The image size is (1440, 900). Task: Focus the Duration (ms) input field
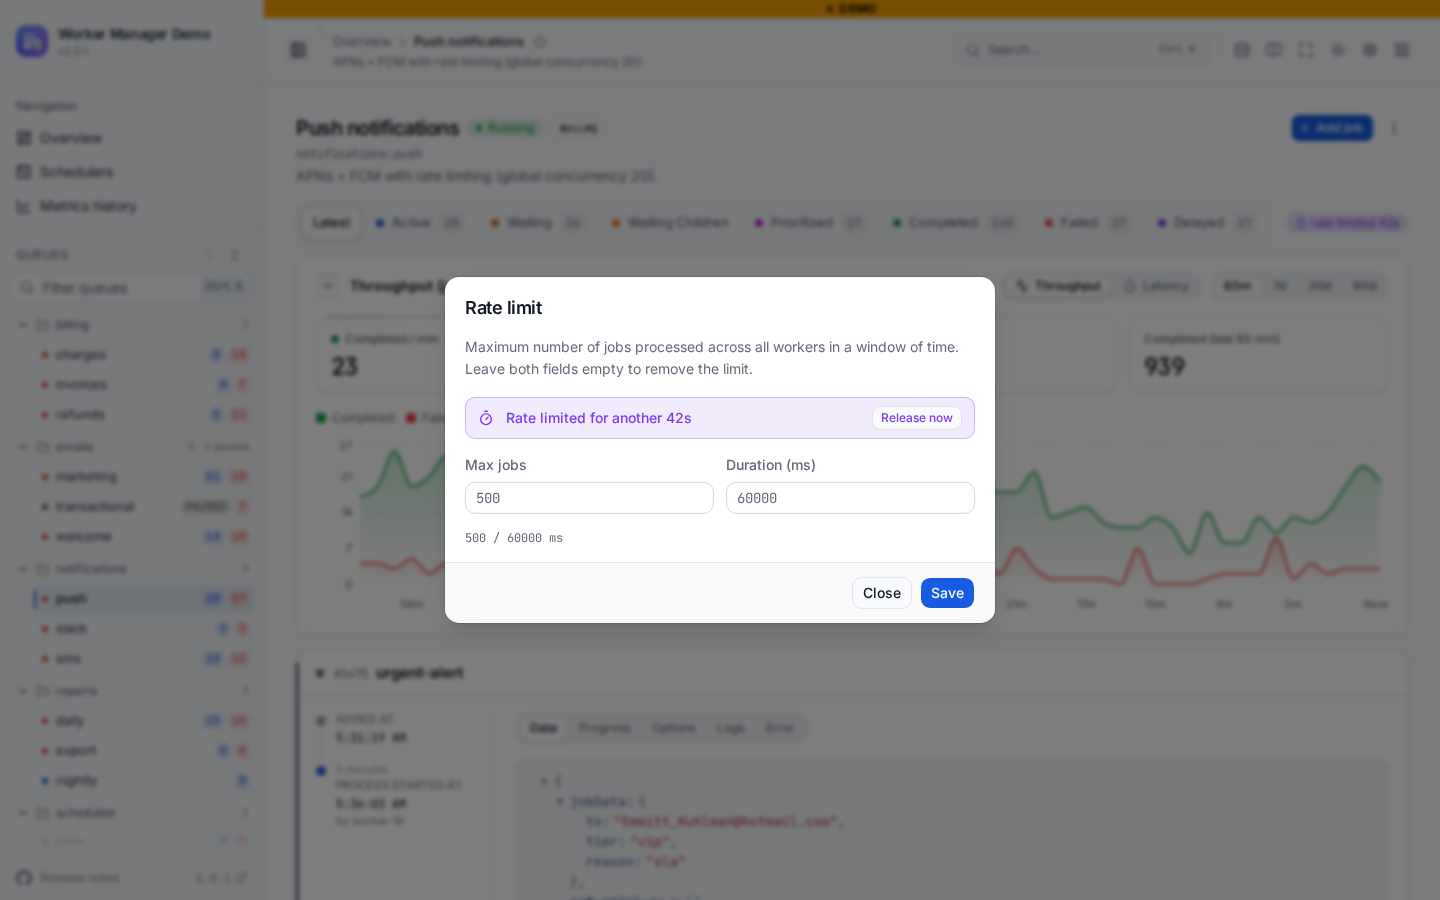pos(850,498)
